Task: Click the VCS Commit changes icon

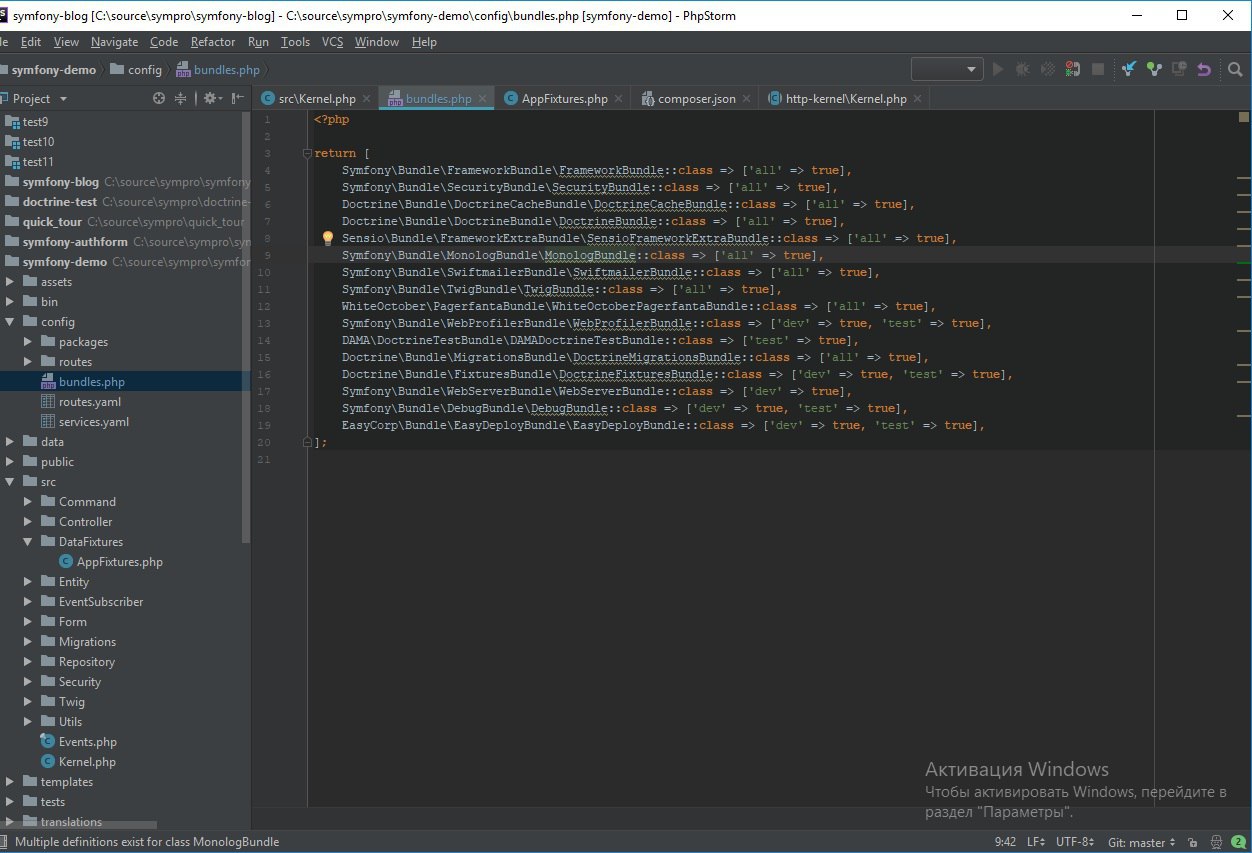Action: [1155, 69]
